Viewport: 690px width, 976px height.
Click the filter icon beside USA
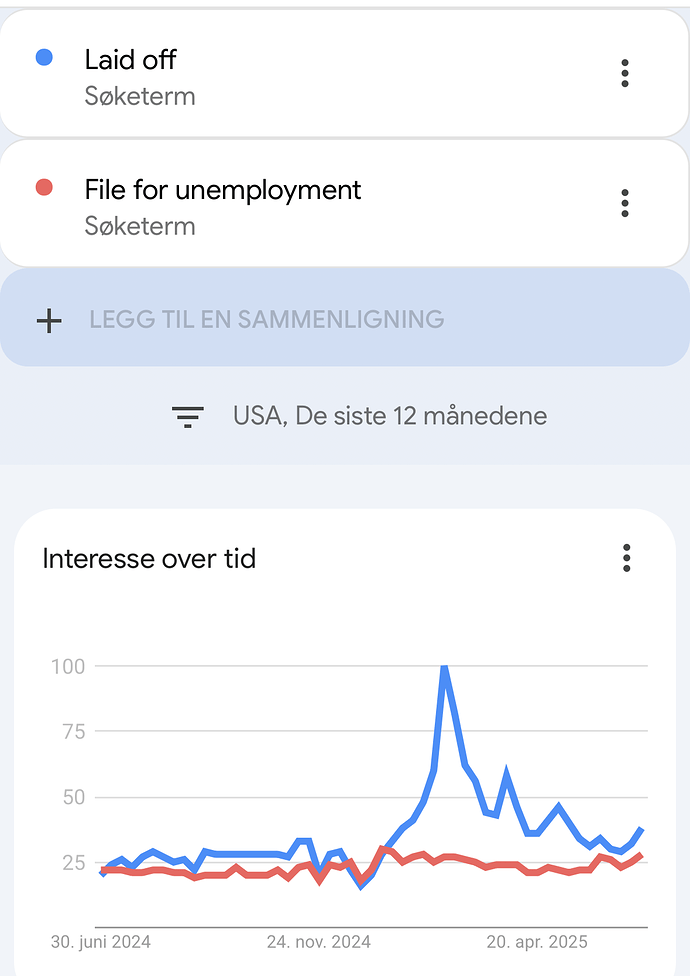coord(188,416)
